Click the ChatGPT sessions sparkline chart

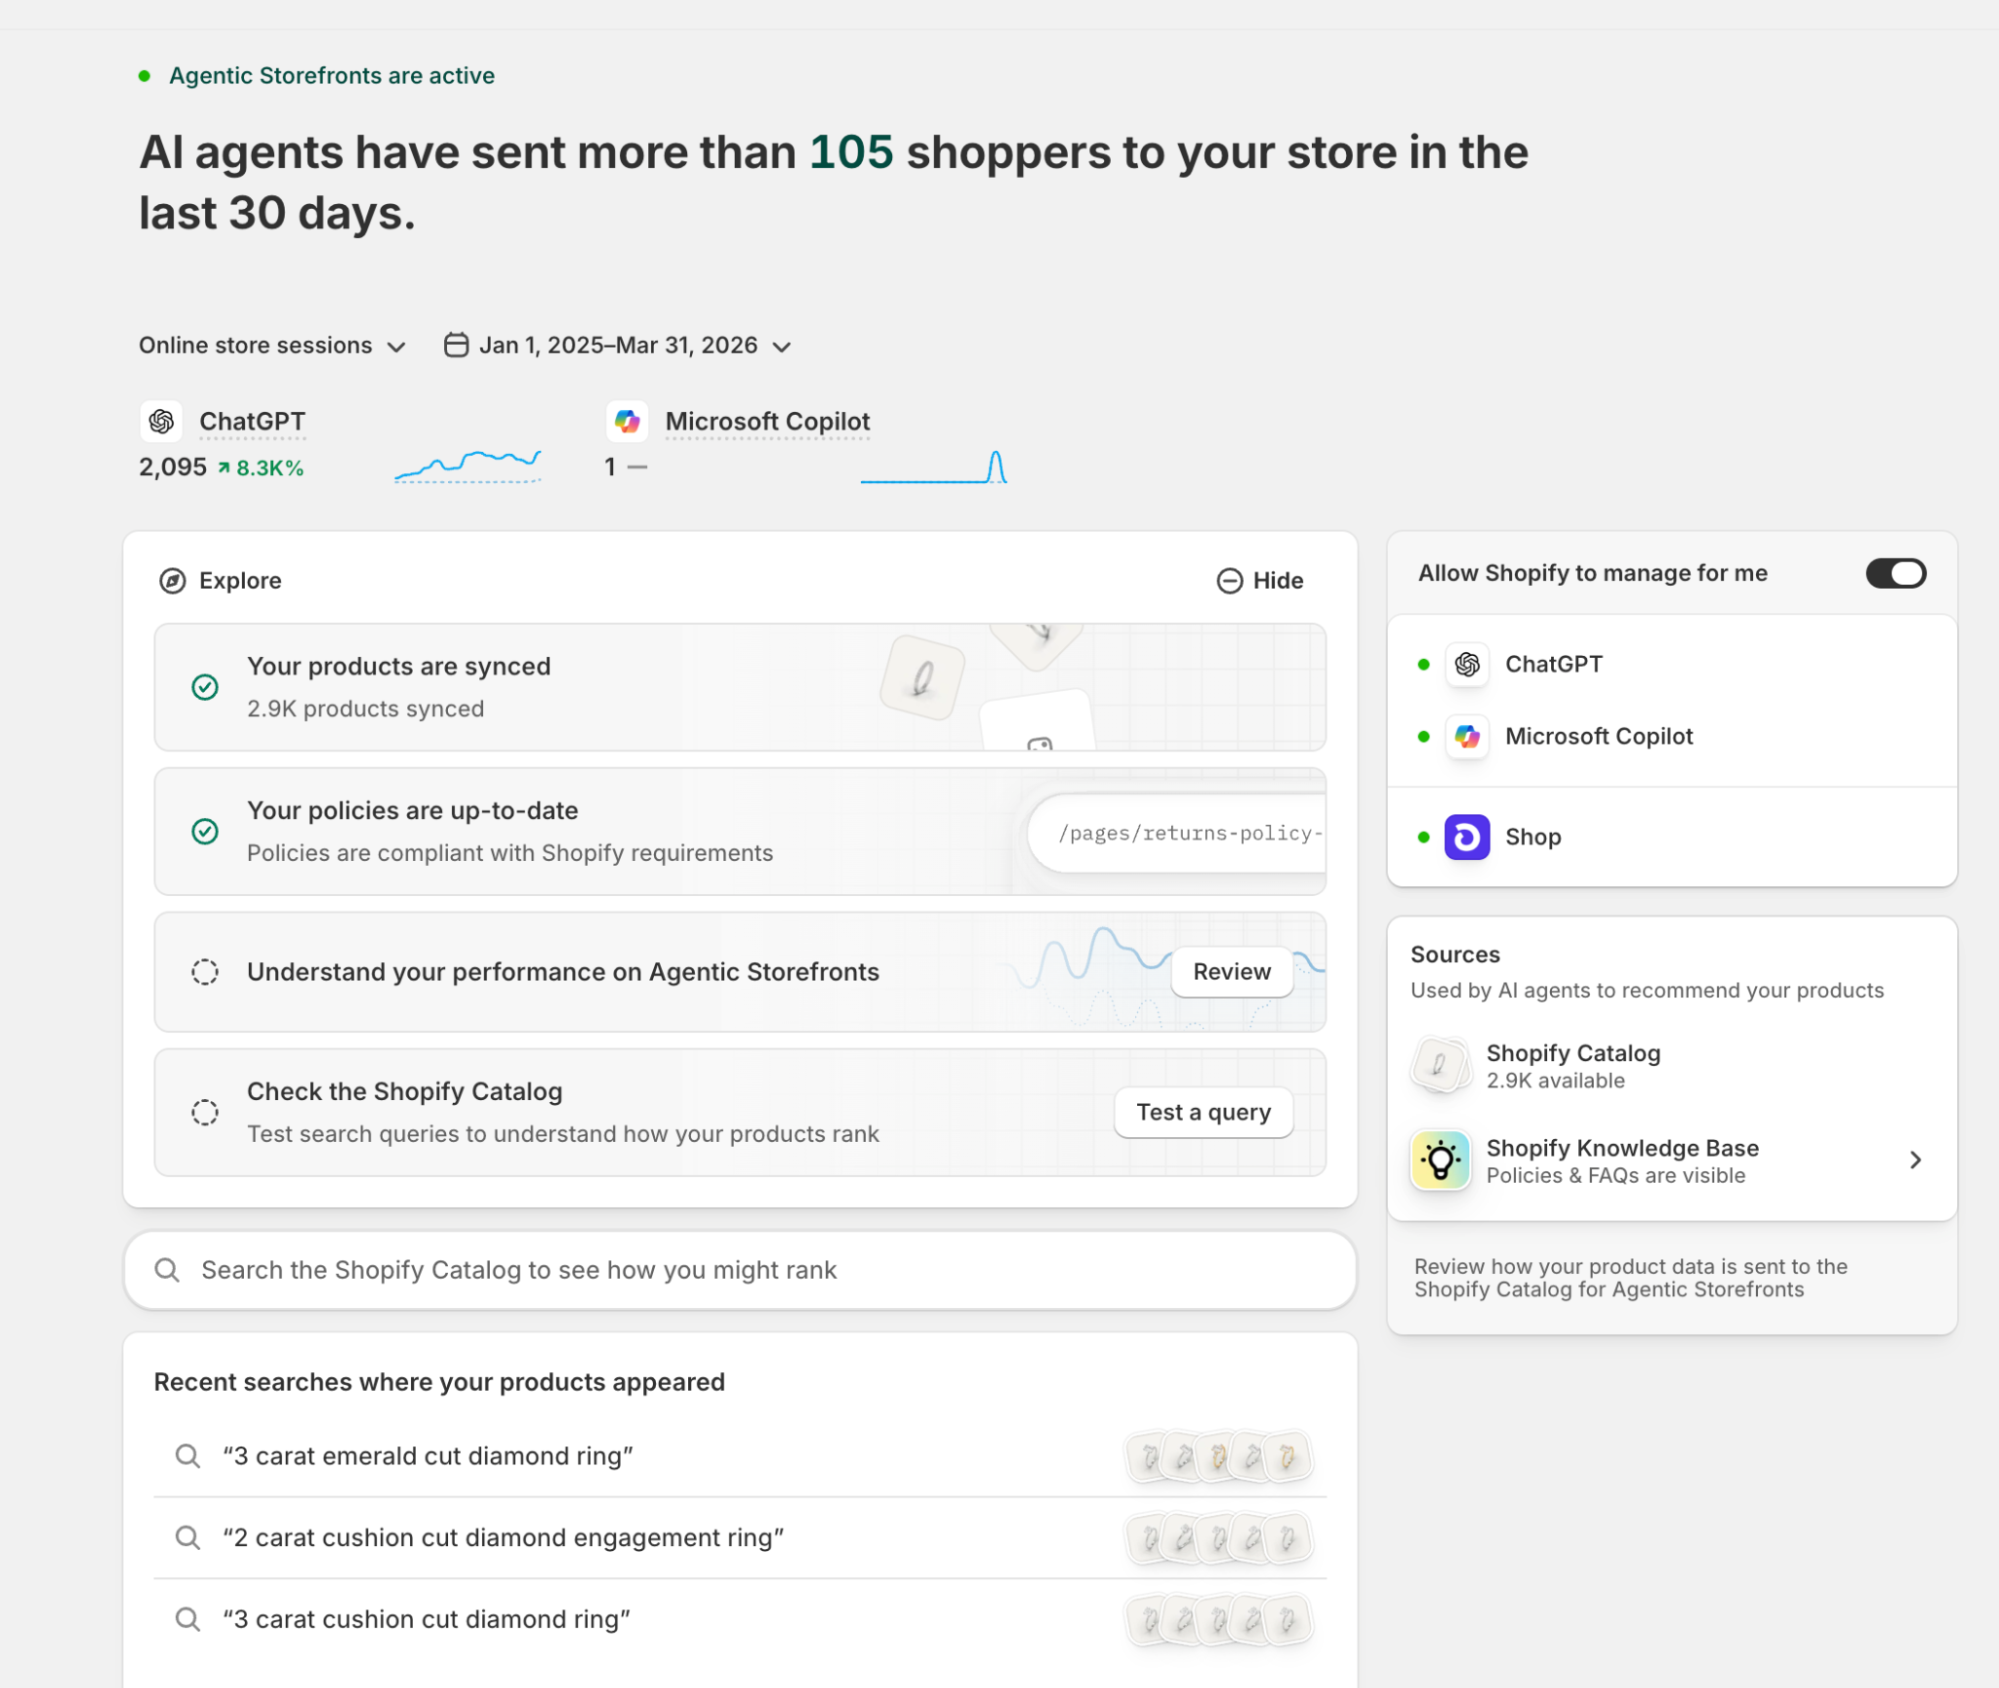(x=468, y=466)
